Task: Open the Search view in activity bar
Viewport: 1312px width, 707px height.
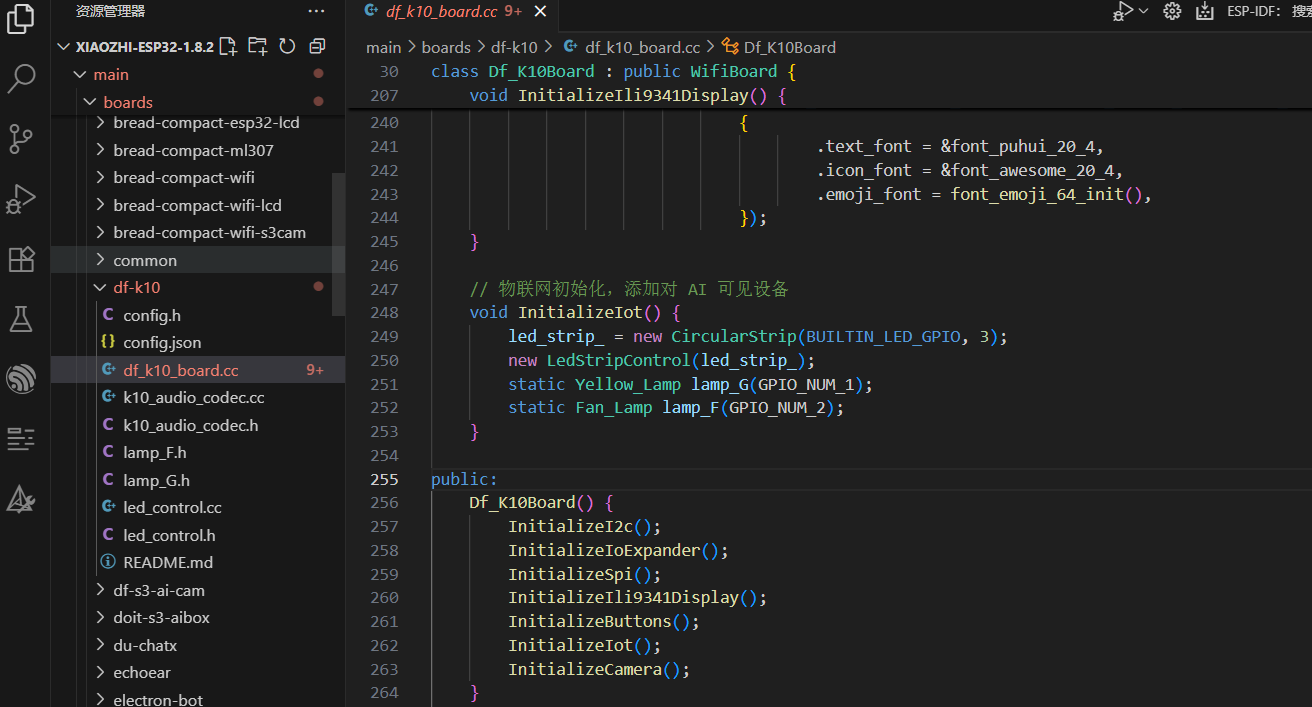Action: pos(21,78)
